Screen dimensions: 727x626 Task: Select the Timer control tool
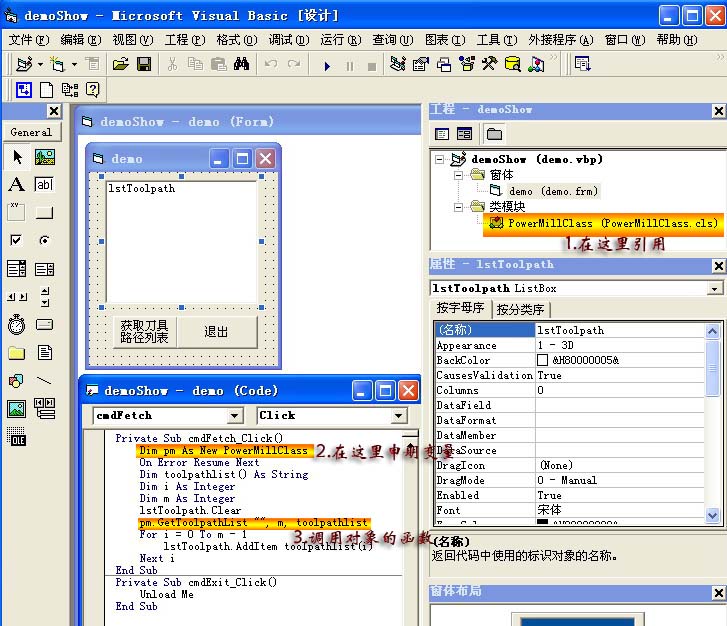tap(17, 325)
